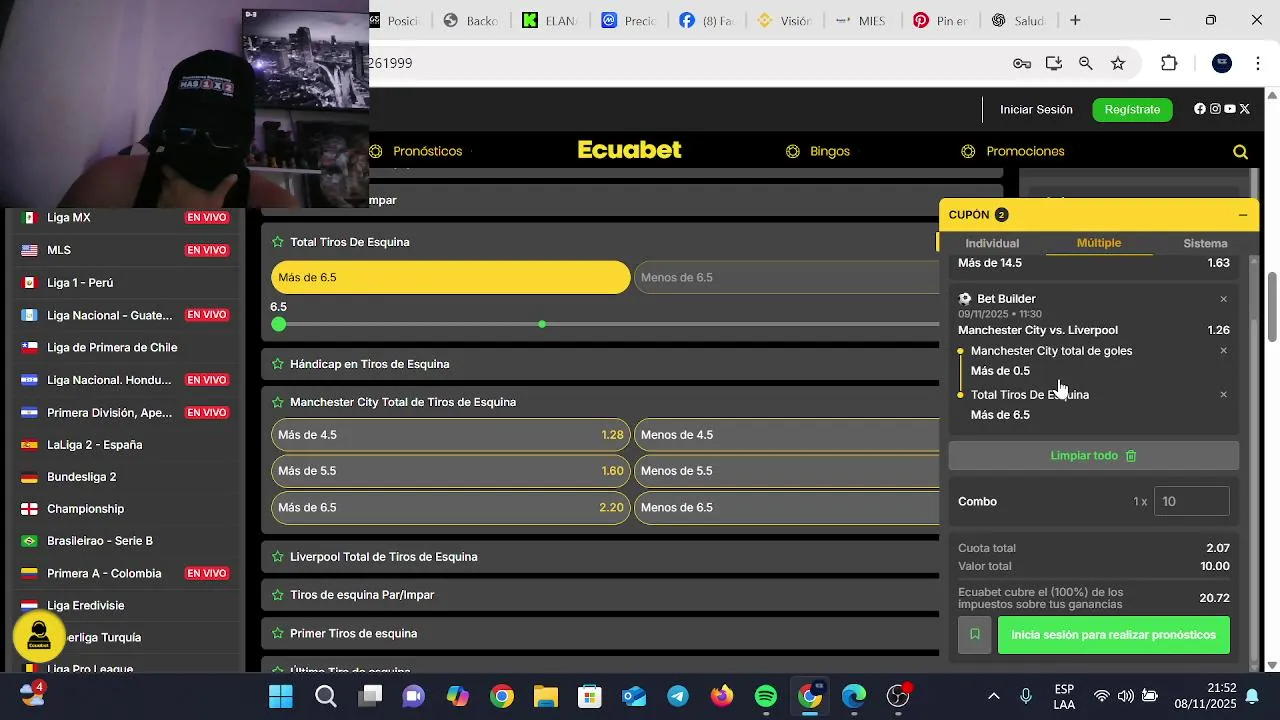The height and width of the screenshot is (720, 1280).
Task: Open Ecuabet's Facebook page icon
Action: 1200,109
